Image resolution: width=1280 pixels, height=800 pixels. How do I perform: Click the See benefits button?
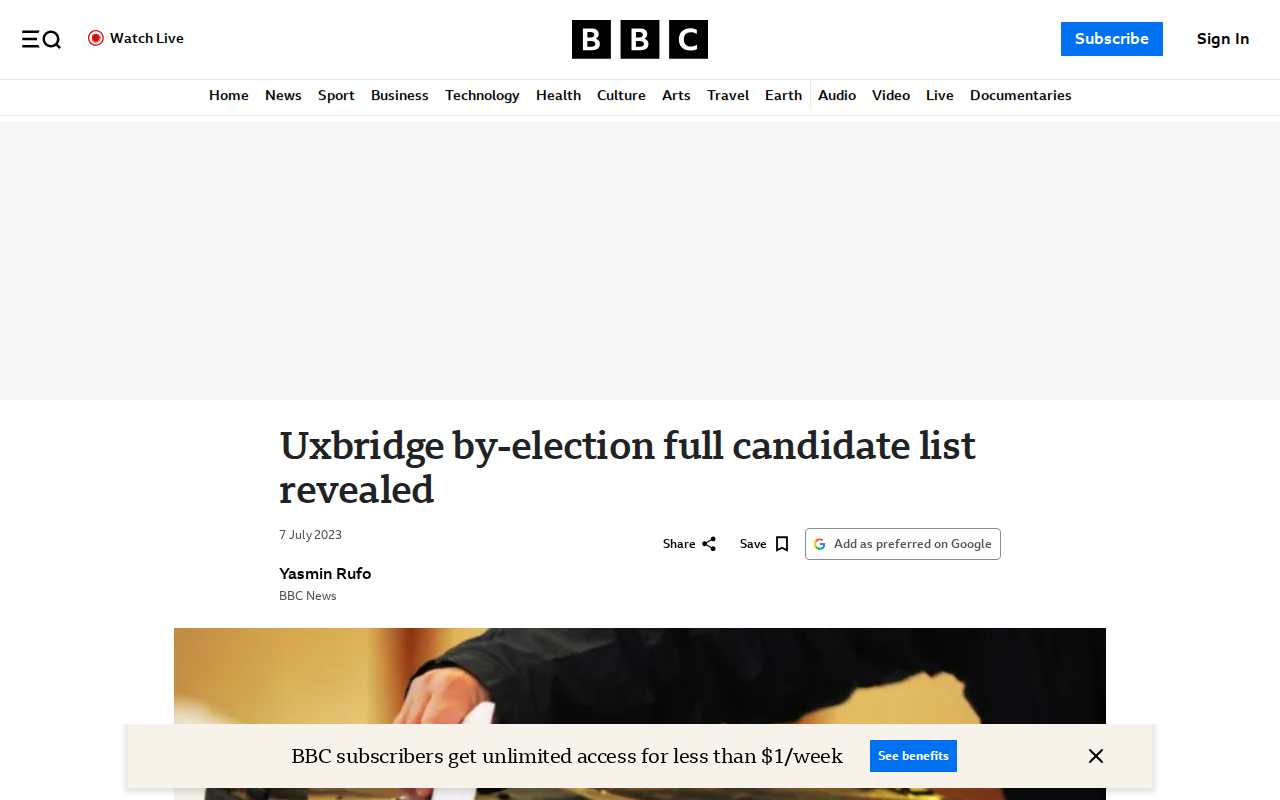tap(913, 756)
